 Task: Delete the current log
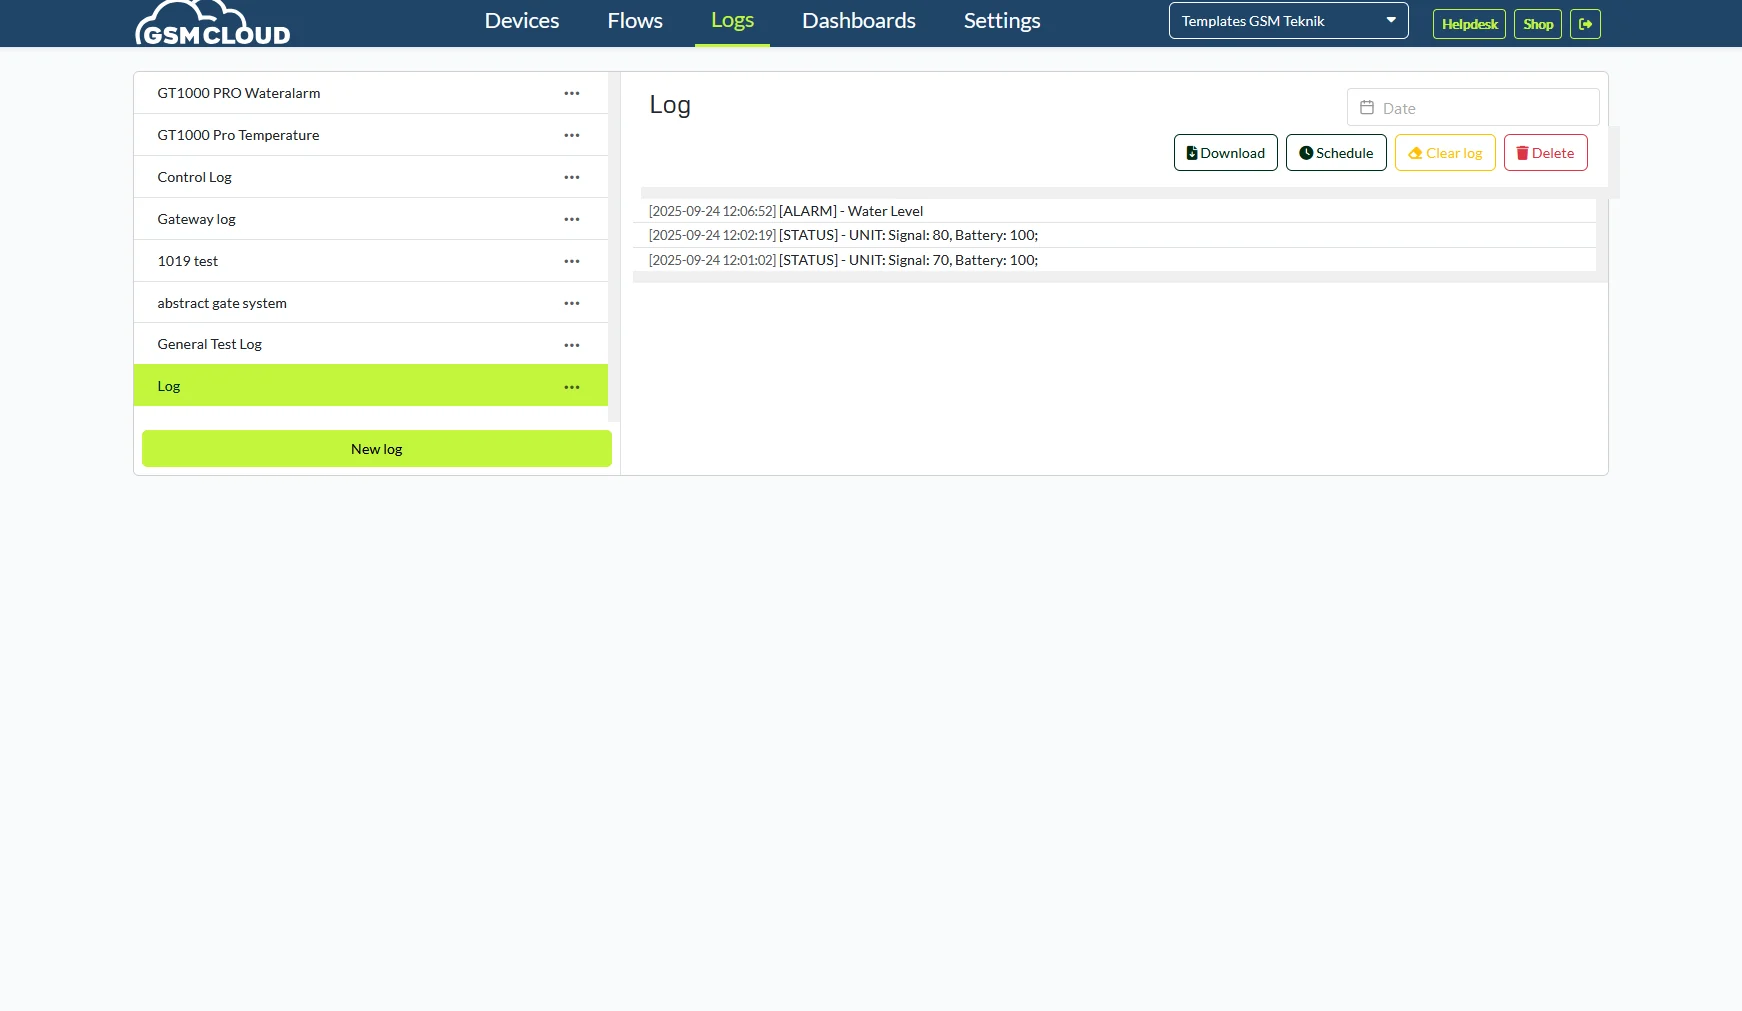point(1545,153)
